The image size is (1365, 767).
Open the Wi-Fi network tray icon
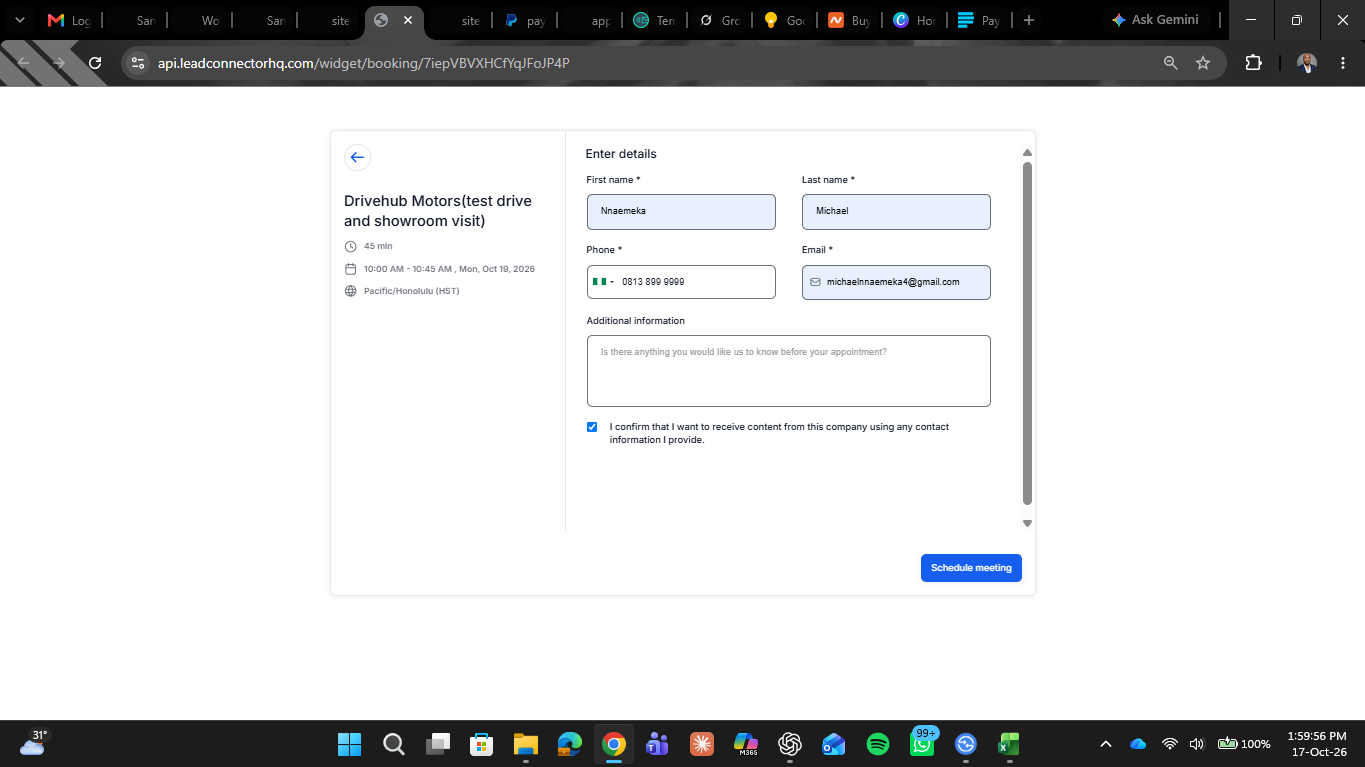[1169, 744]
